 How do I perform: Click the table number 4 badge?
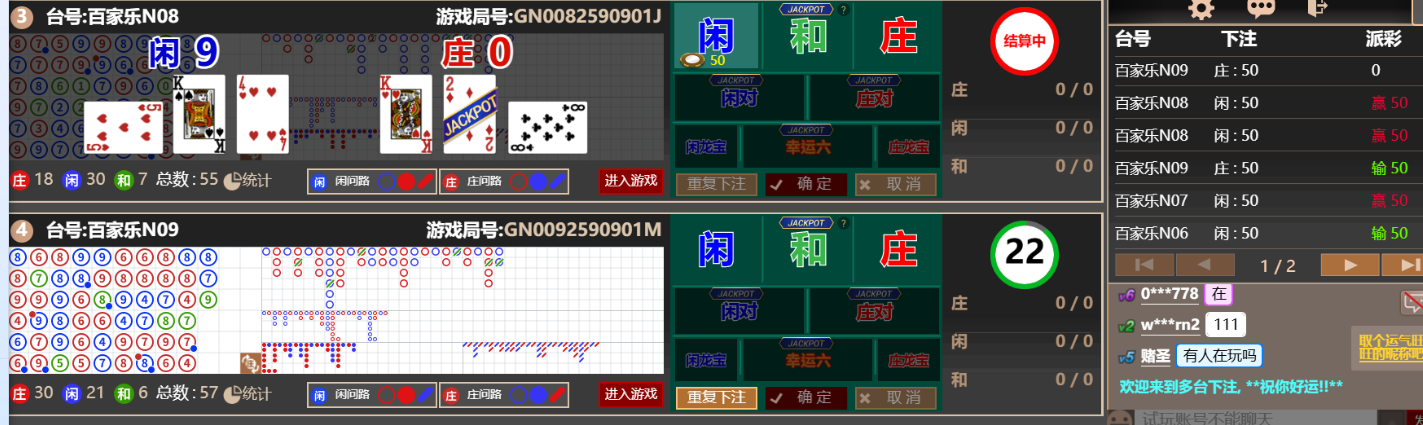[x=22, y=230]
